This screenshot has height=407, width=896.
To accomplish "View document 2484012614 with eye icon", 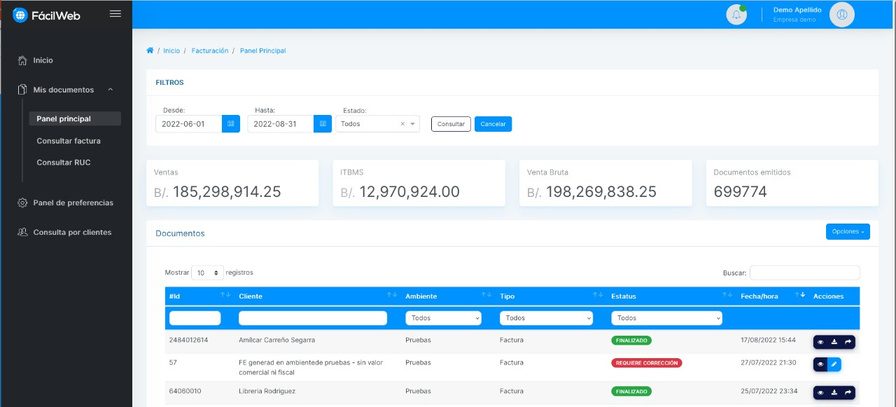I will click(821, 342).
